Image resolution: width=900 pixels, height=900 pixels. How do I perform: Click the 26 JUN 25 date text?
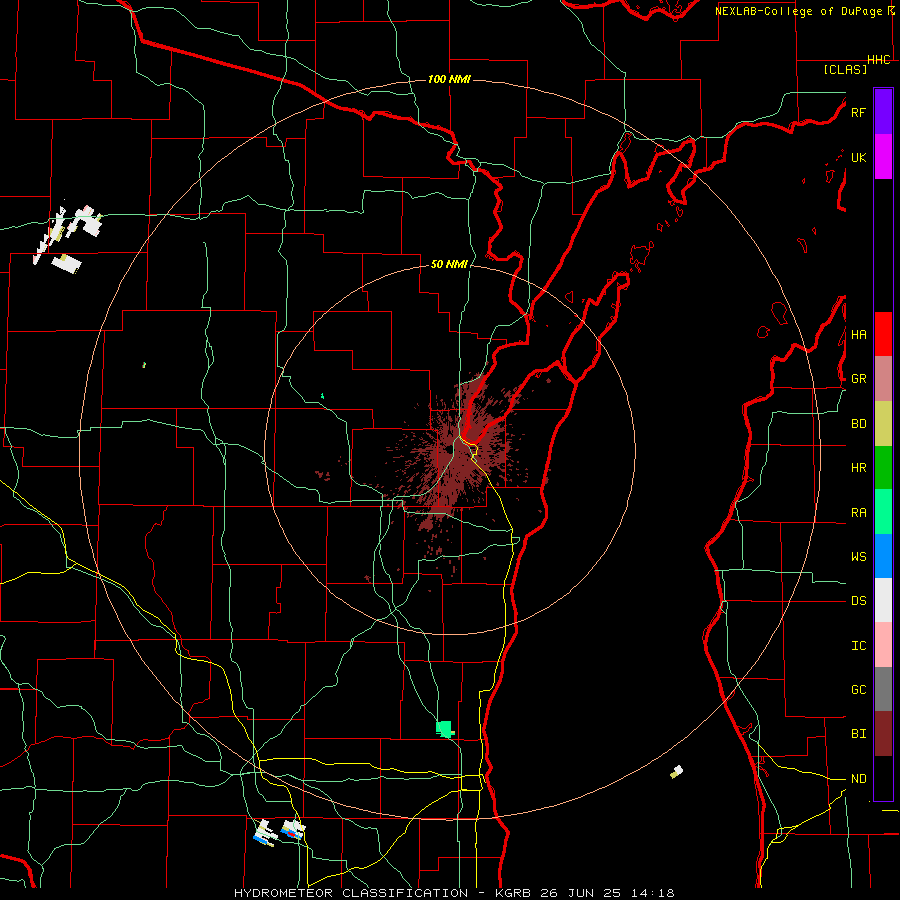tap(585, 893)
